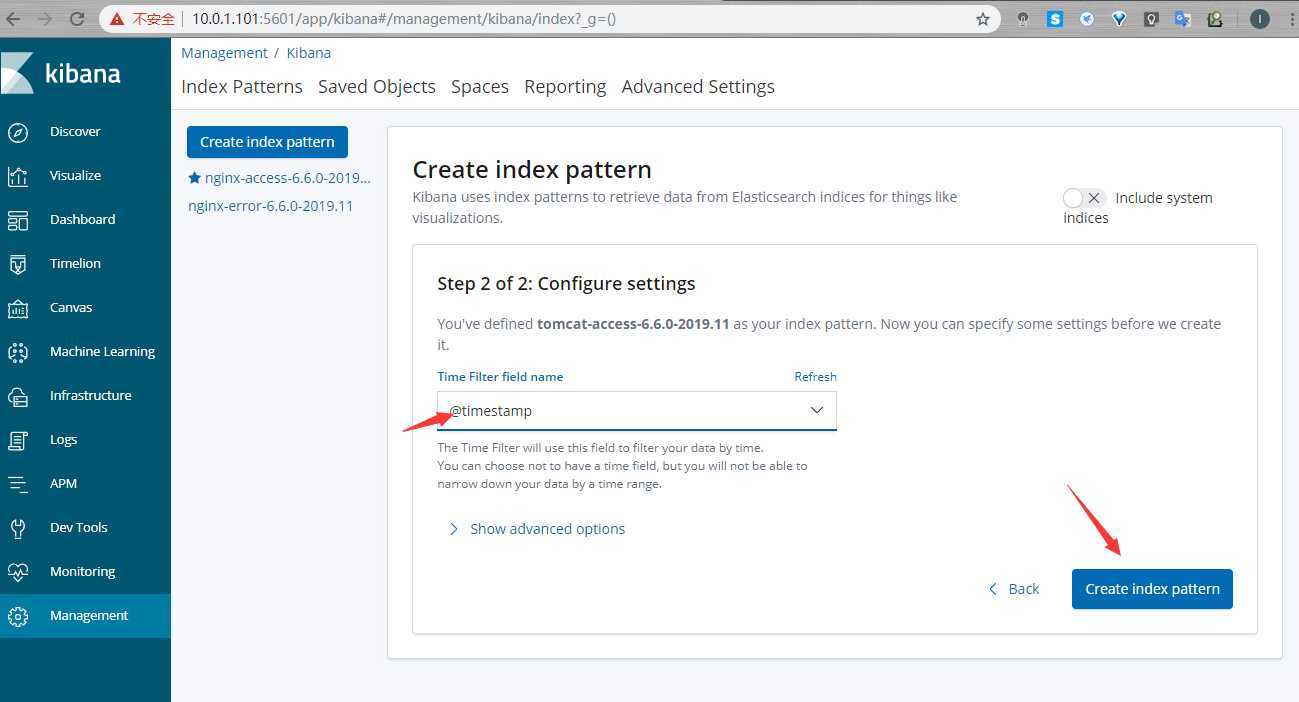1299x702 pixels.
Task: Click the Create index pattern heading
Action: coord(532,170)
